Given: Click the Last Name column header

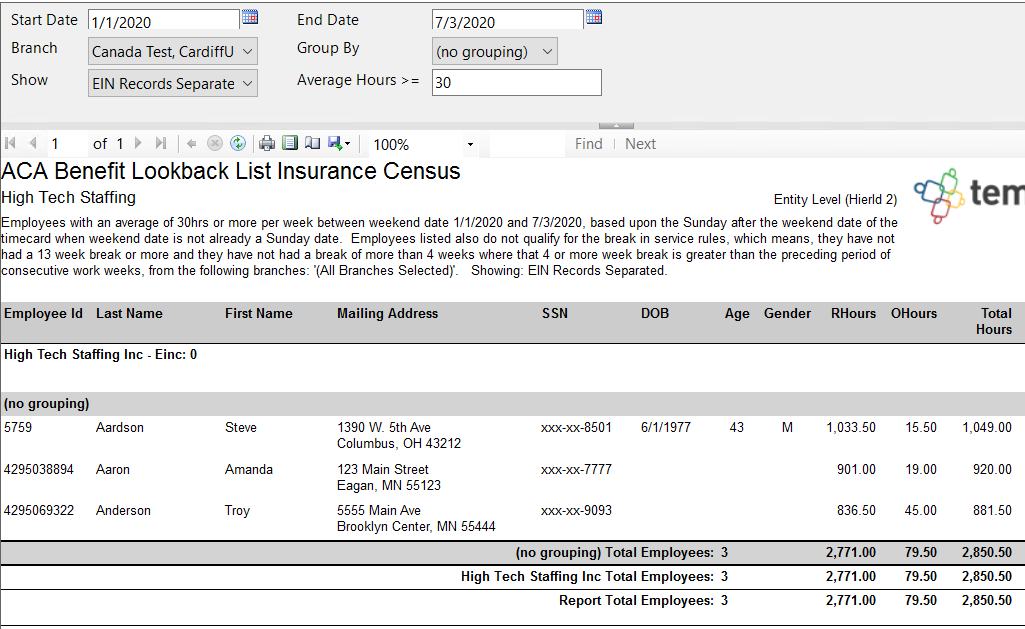Looking at the screenshot, I should click(129, 313).
